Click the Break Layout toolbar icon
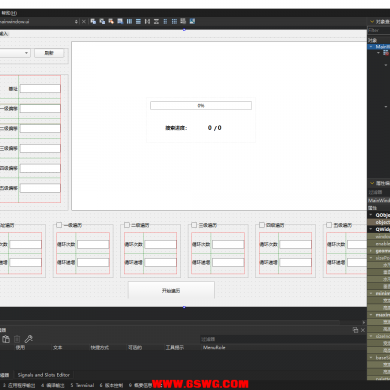Viewport: 390px width, 390px height. [183, 21]
